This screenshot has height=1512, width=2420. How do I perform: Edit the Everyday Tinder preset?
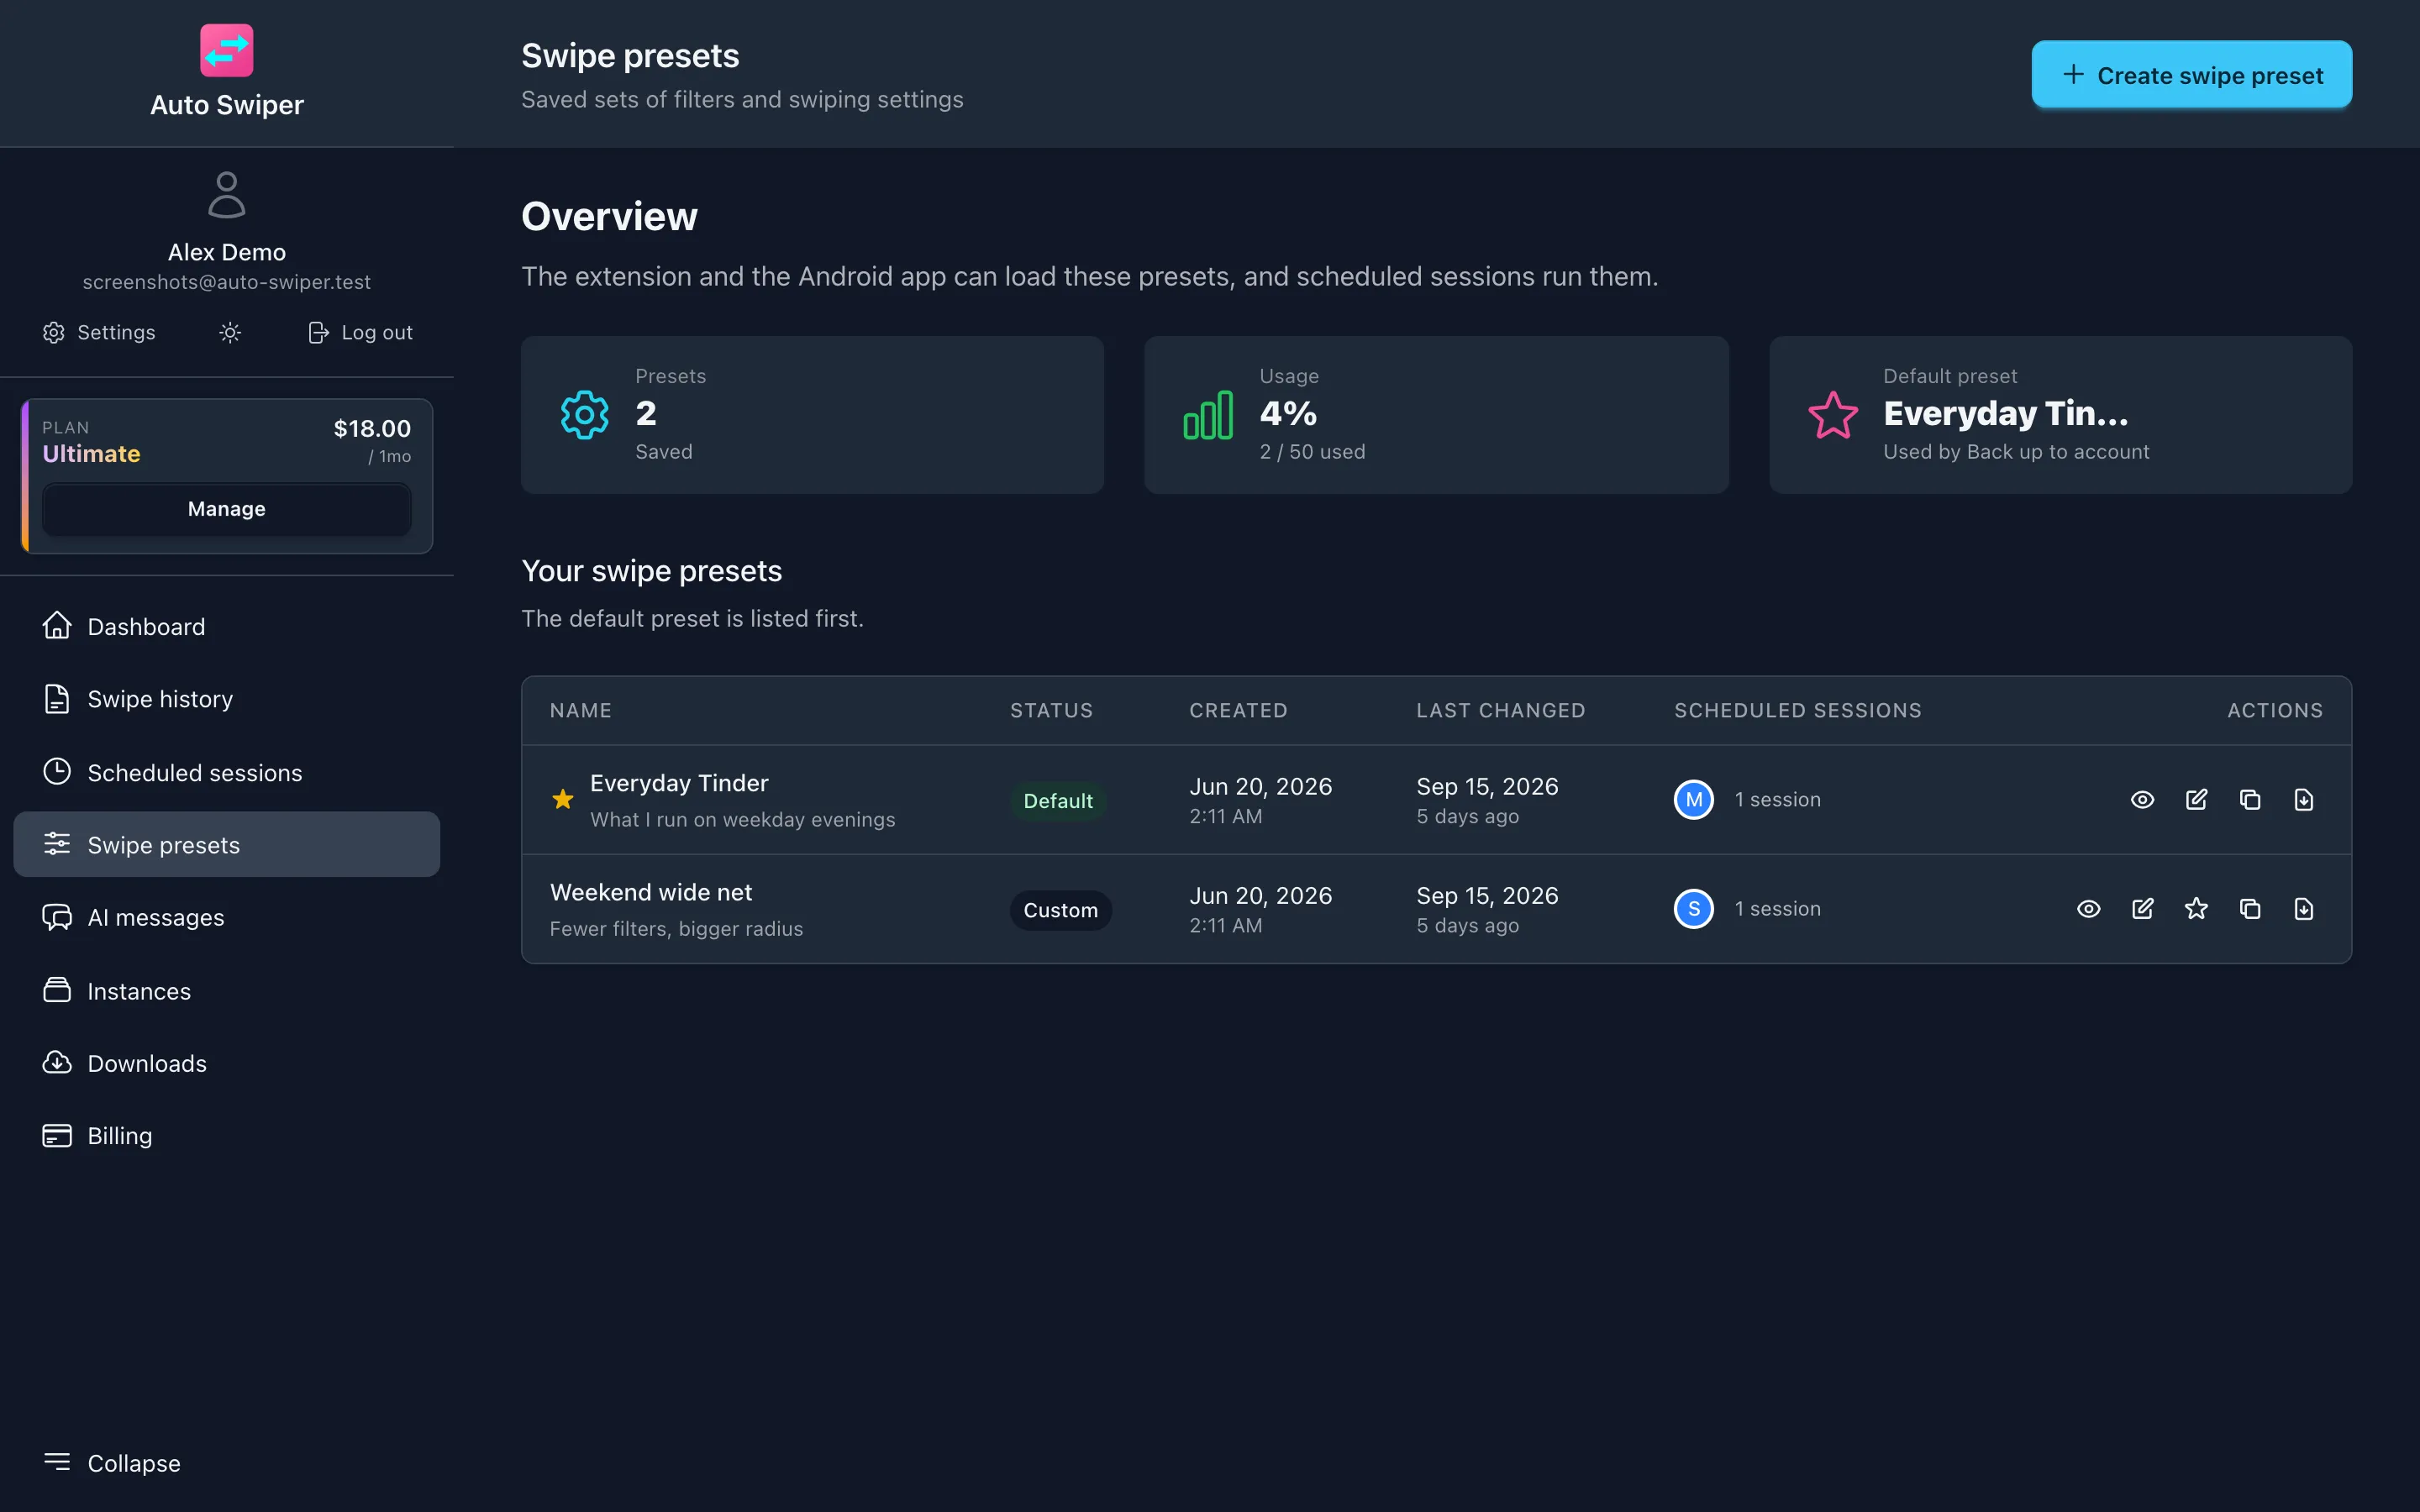tap(2196, 799)
